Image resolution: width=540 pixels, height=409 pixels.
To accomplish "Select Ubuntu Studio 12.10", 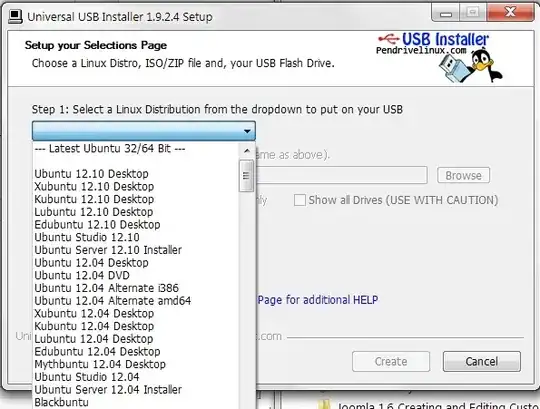I will [87, 238].
